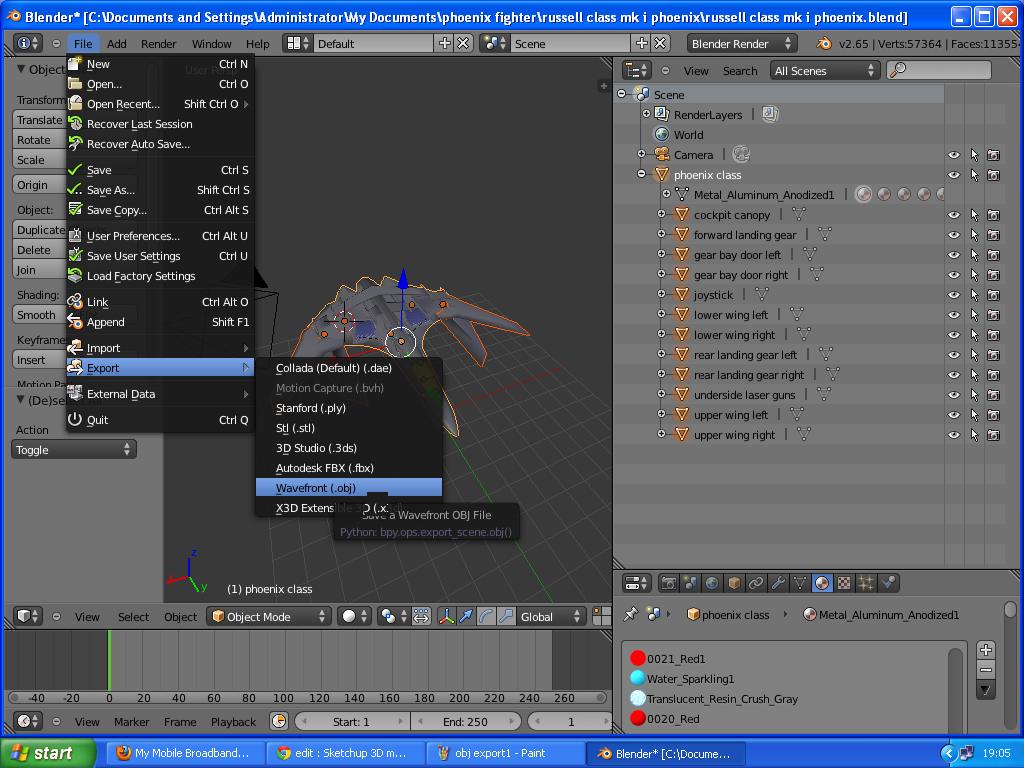Image resolution: width=1024 pixels, height=768 pixels.
Task: Disable rendering for Camera object
Action: tap(993, 155)
